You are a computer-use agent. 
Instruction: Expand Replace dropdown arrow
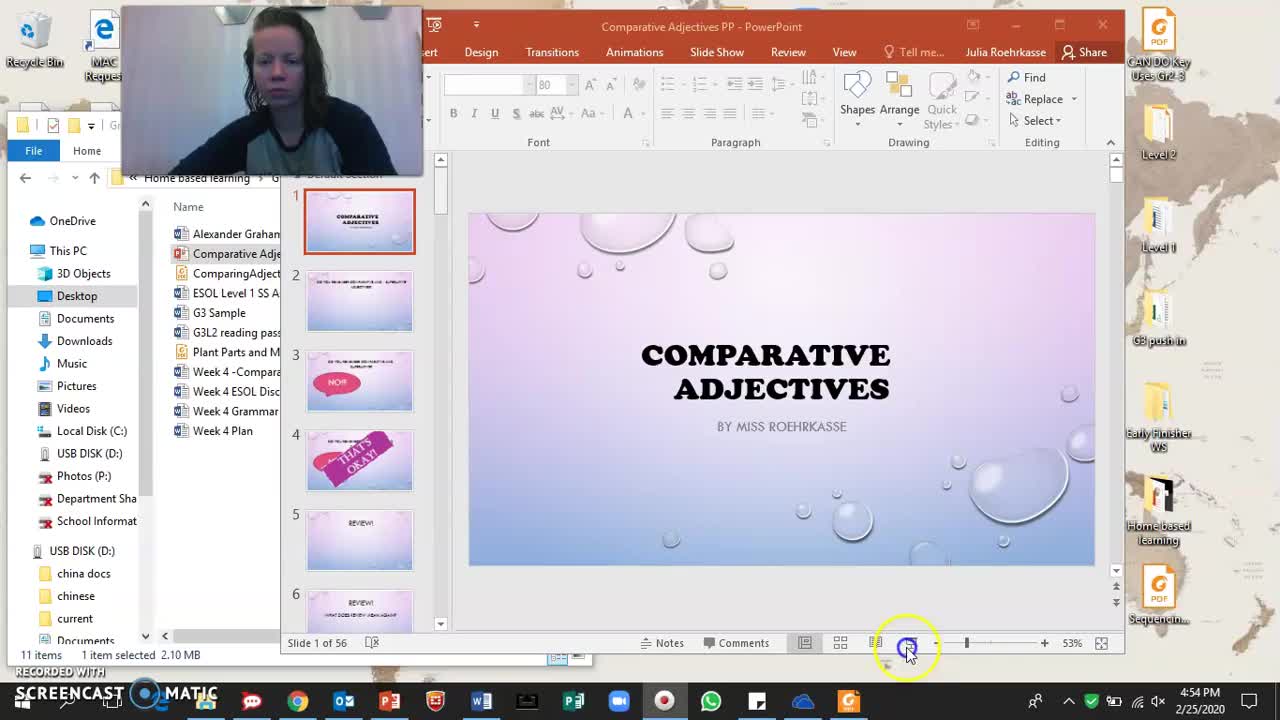[1074, 99]
